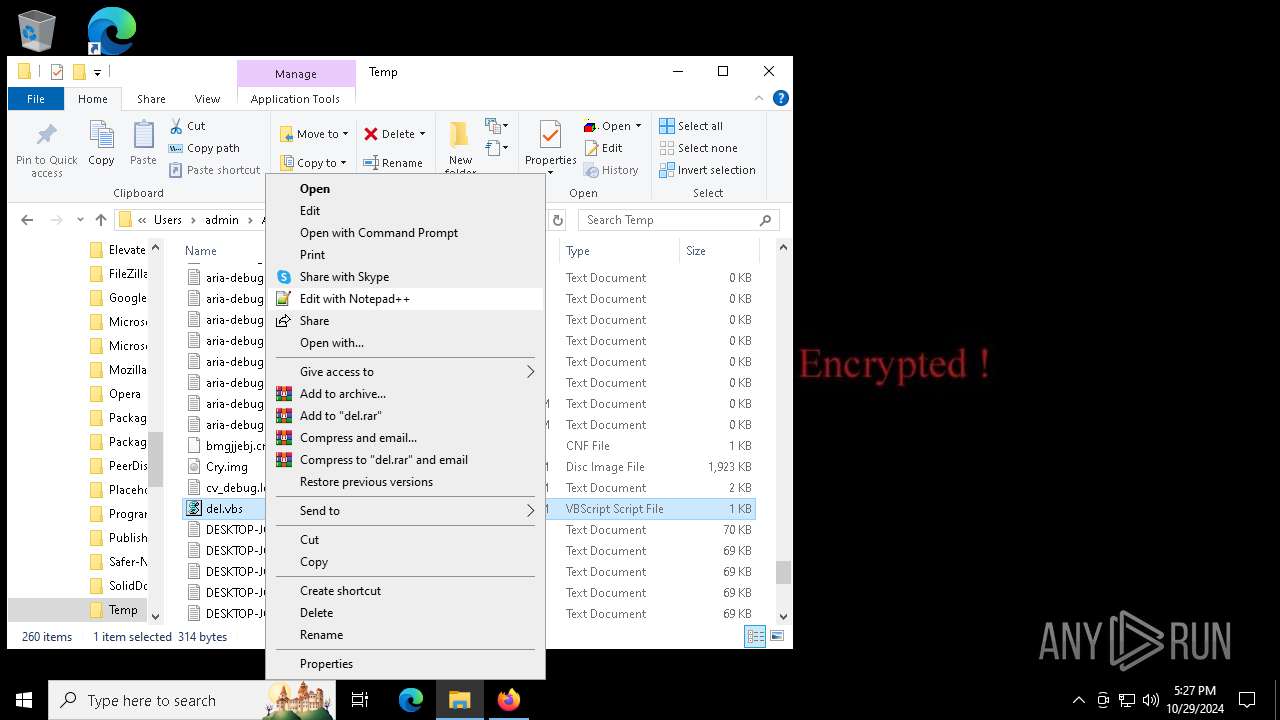Open the Application Tools tab
The width and height of the screenshot is (1280, 720).
tap(295, 99)
